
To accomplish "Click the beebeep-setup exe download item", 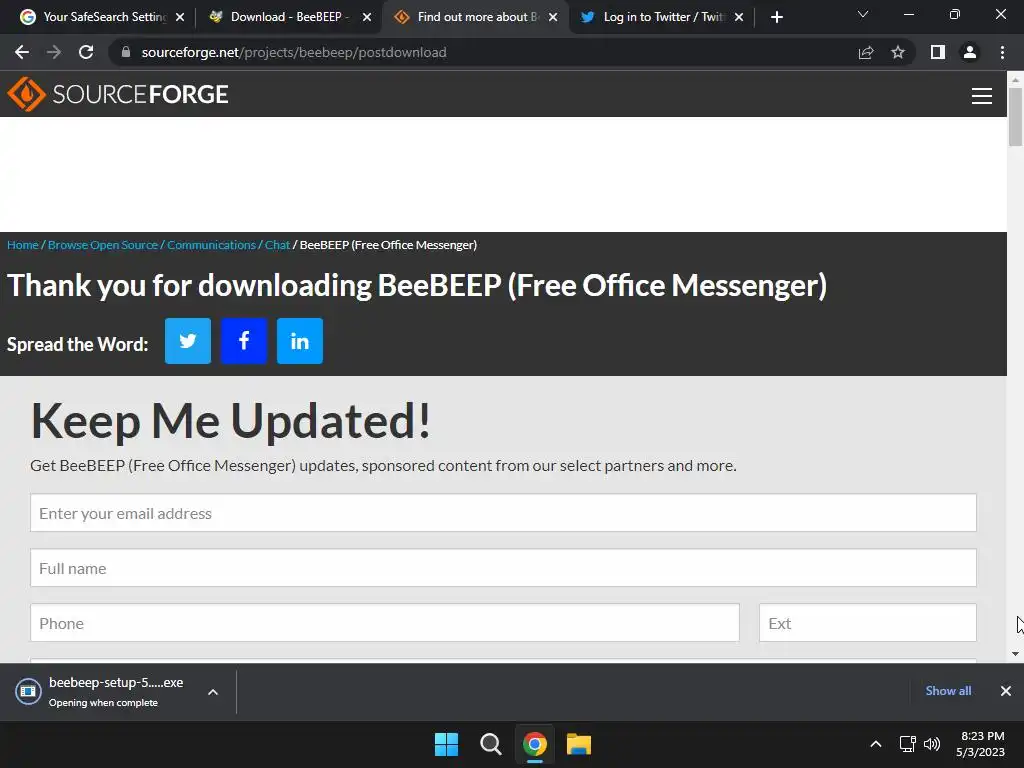I will (x=104, y=692).
